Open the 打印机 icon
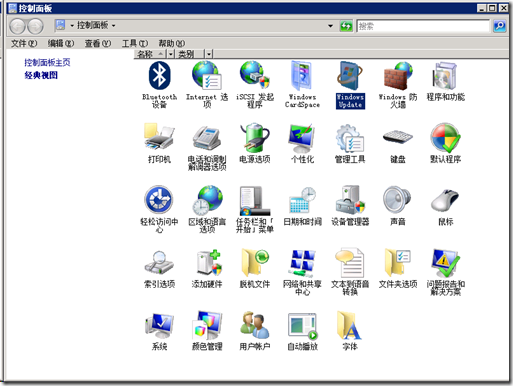 tap(159, 144)
